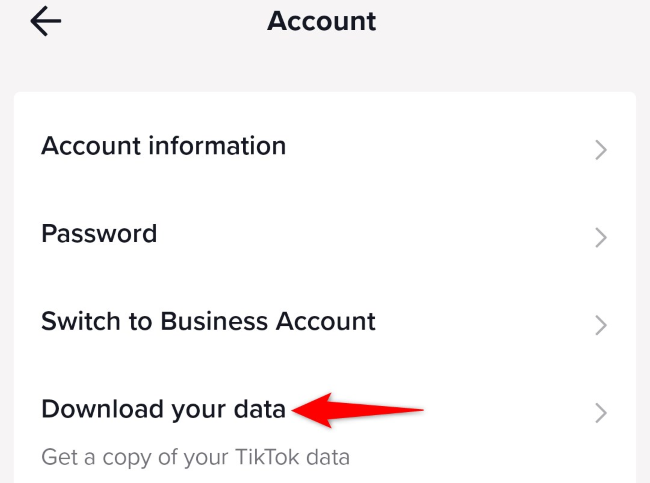Tap the Download your data label

click(x=163, y=408)
